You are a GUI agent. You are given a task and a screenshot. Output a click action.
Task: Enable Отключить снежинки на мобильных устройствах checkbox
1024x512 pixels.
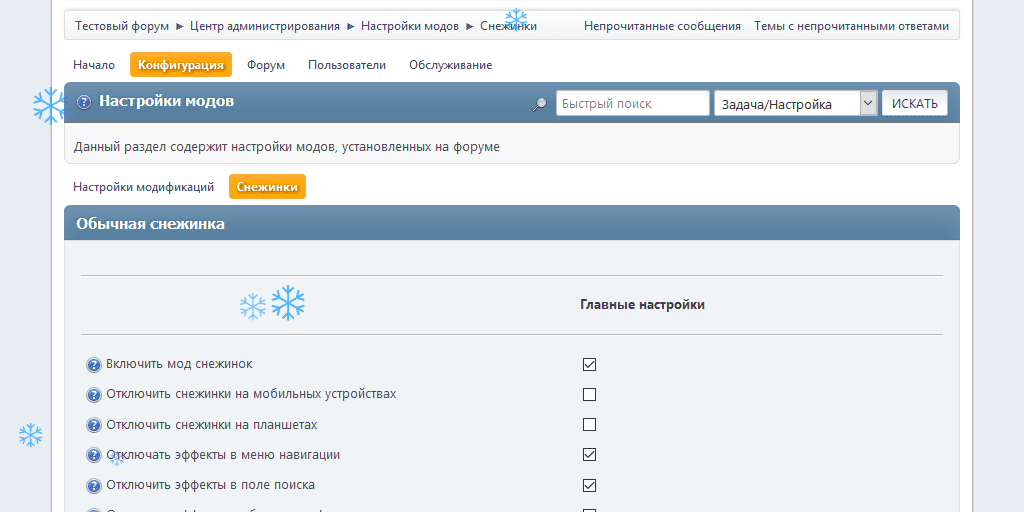point(589,395)
